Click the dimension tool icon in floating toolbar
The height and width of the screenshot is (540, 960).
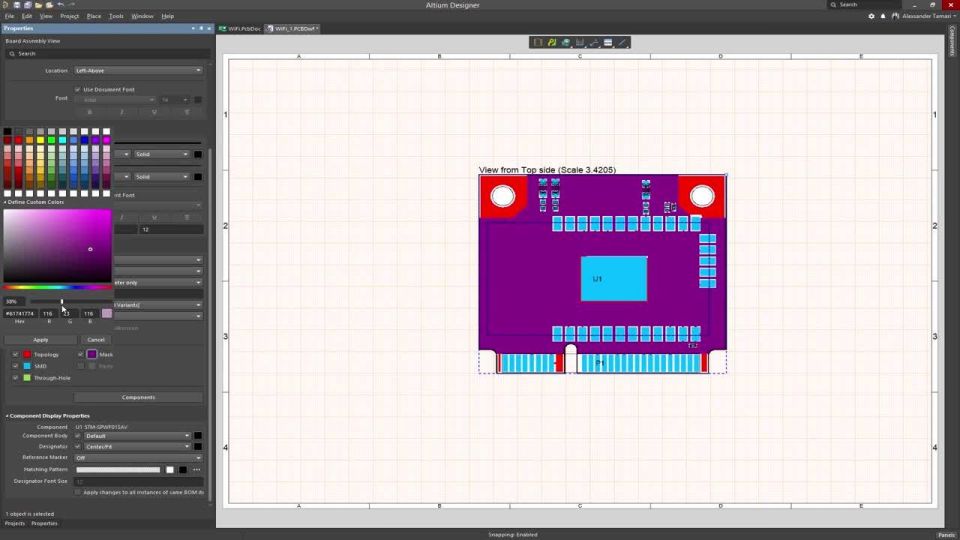(x=580, y=43)
